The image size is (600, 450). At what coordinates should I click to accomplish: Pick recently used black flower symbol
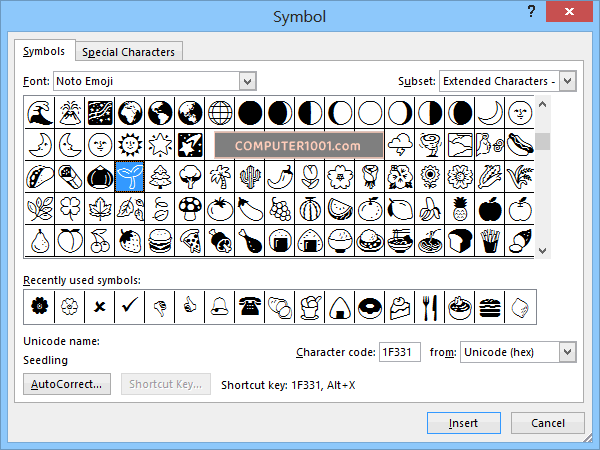pos(40,307)
